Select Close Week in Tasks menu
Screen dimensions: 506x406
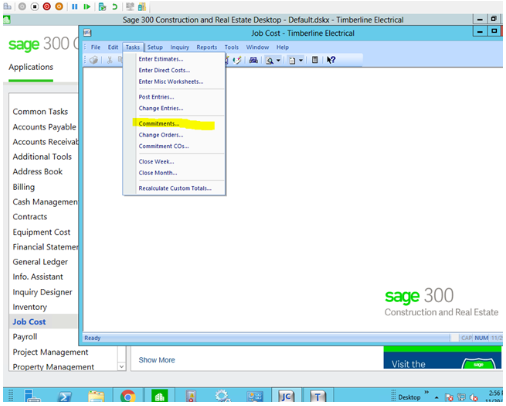click(x=156, y=162)
